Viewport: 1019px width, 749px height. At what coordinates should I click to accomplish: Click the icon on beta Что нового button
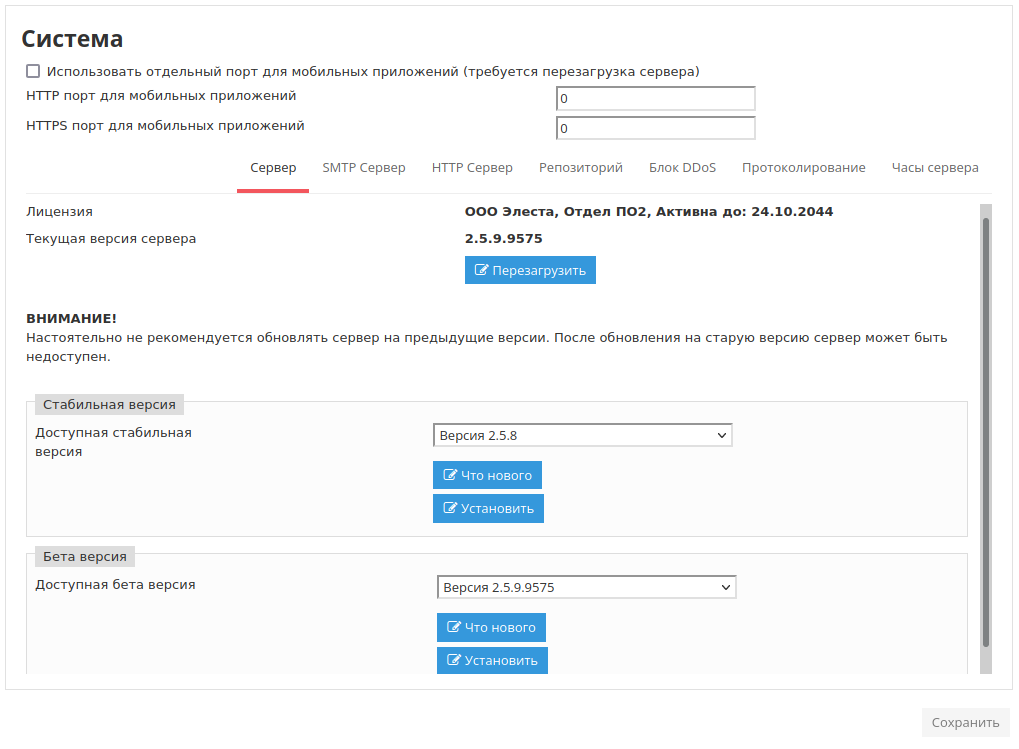(x=454, y=627)
